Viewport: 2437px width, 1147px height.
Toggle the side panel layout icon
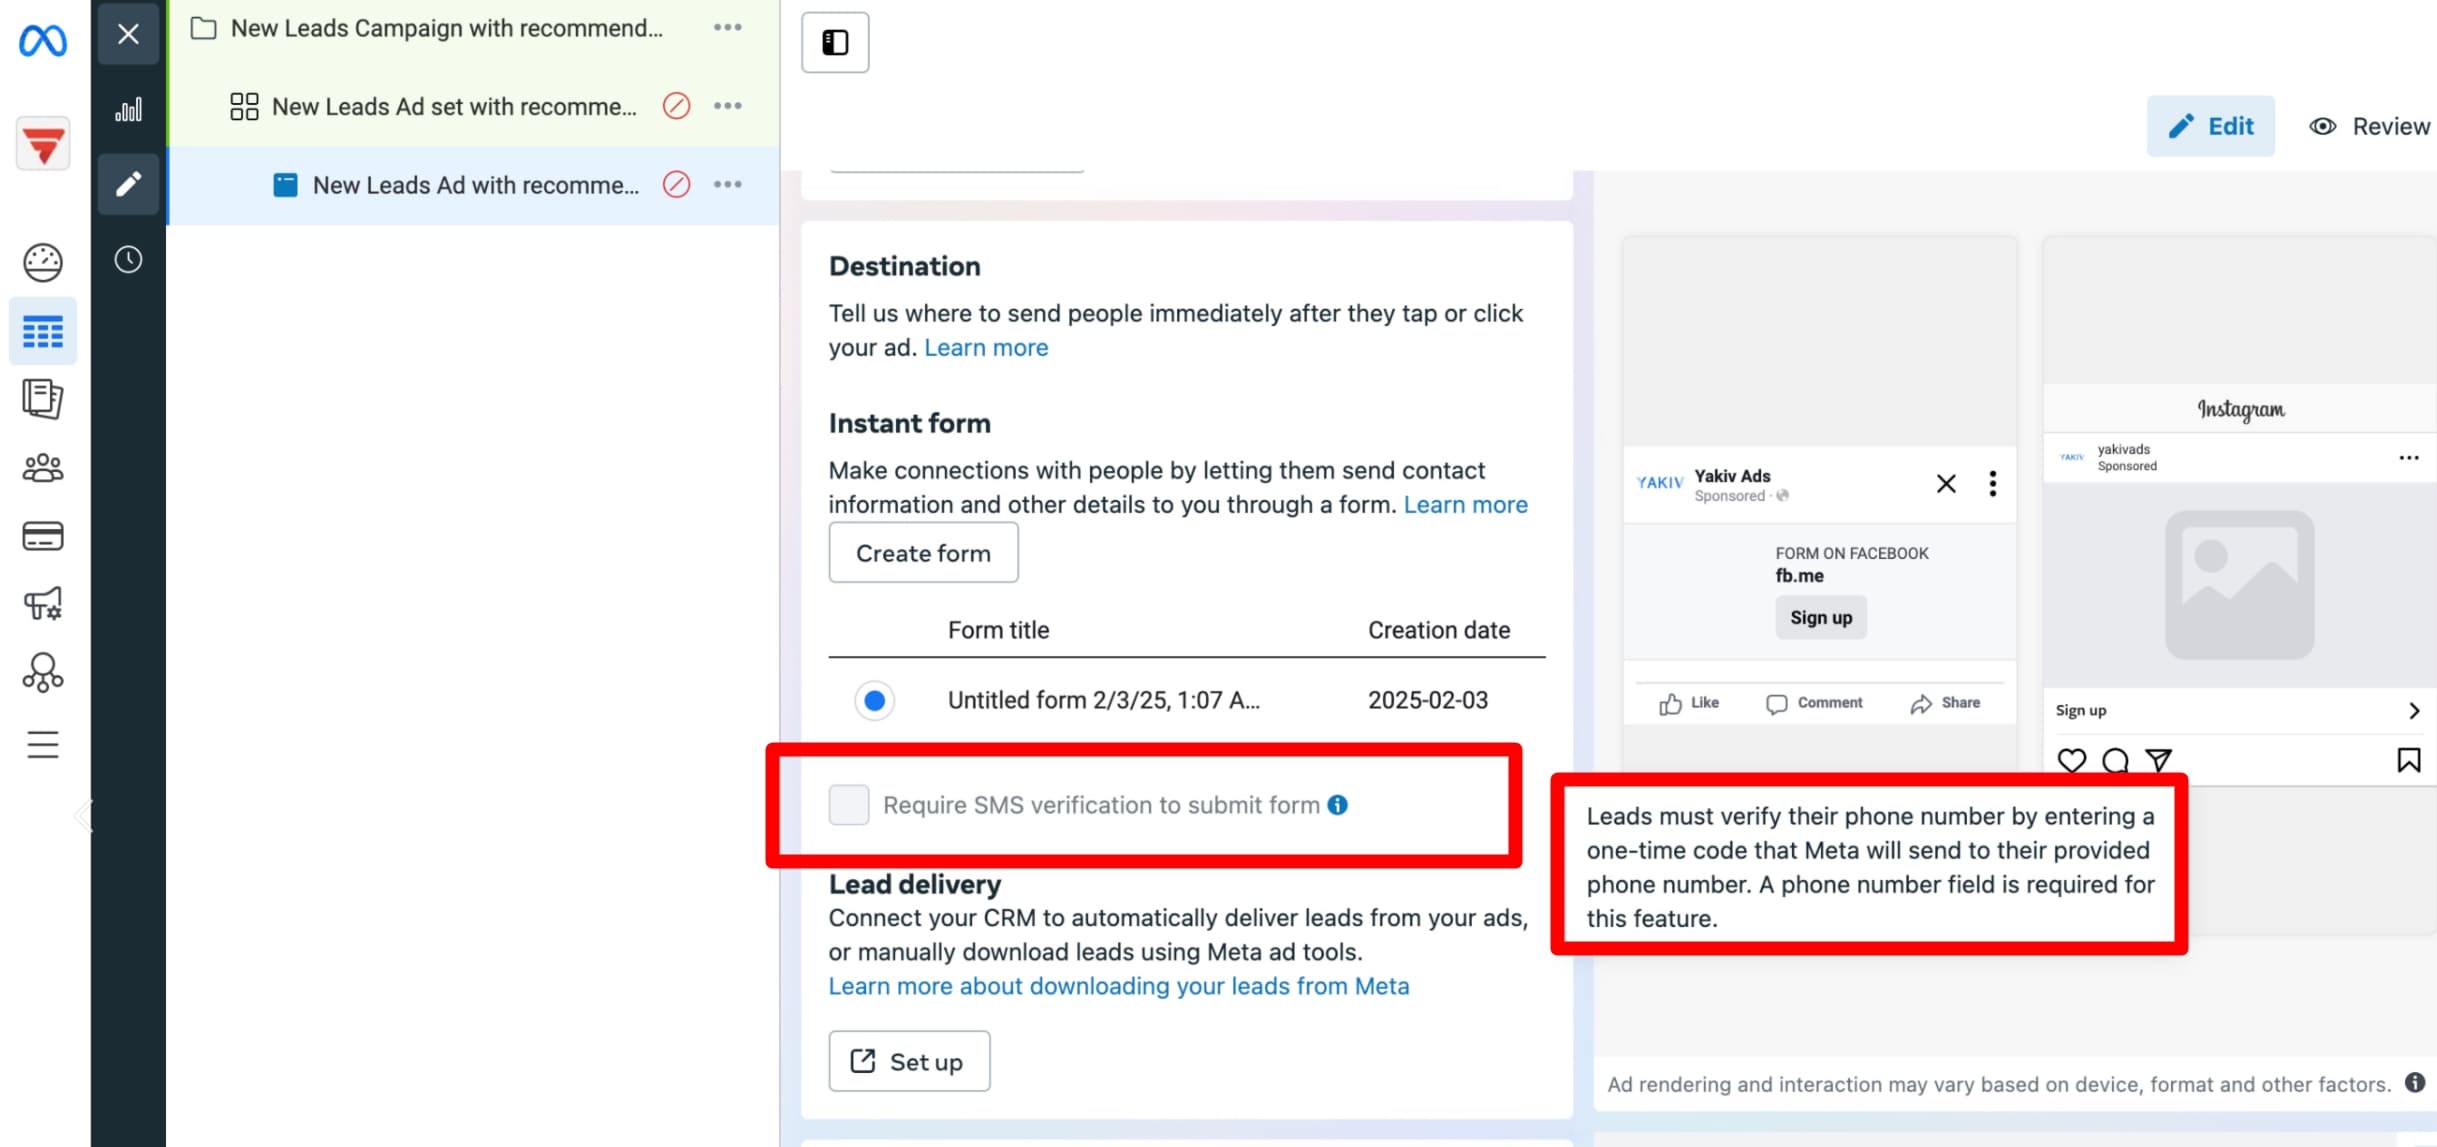pyautogui.click(x=835, y=42)
